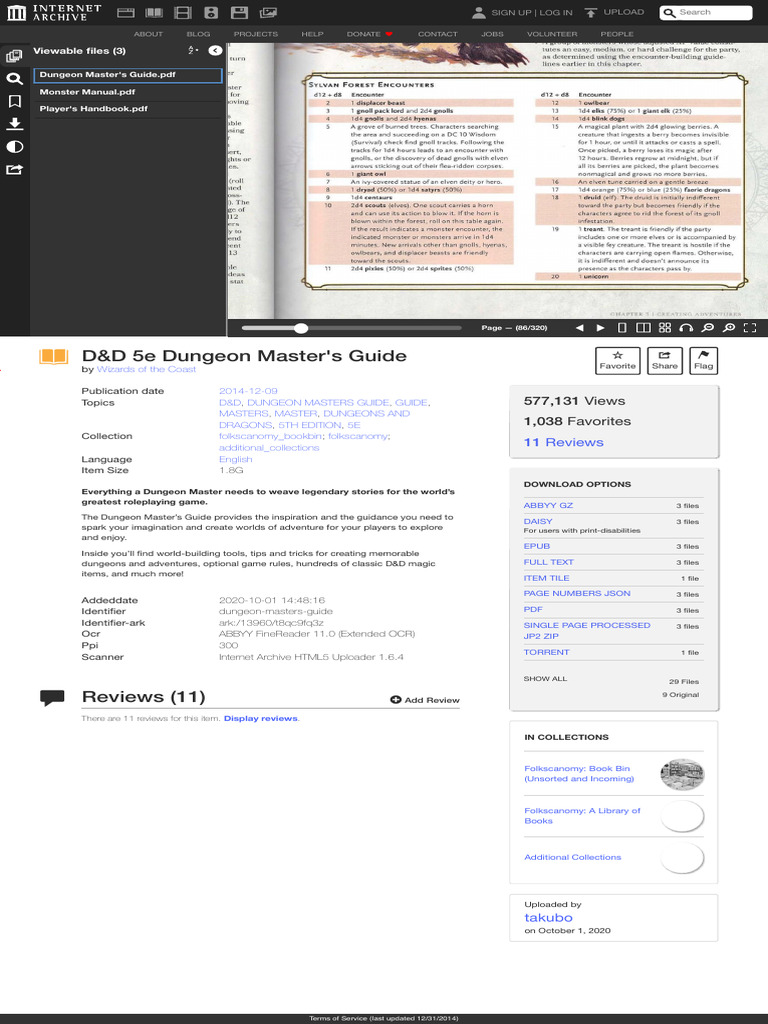
Task: Click the Favorite star button
Action: point(617,360)
